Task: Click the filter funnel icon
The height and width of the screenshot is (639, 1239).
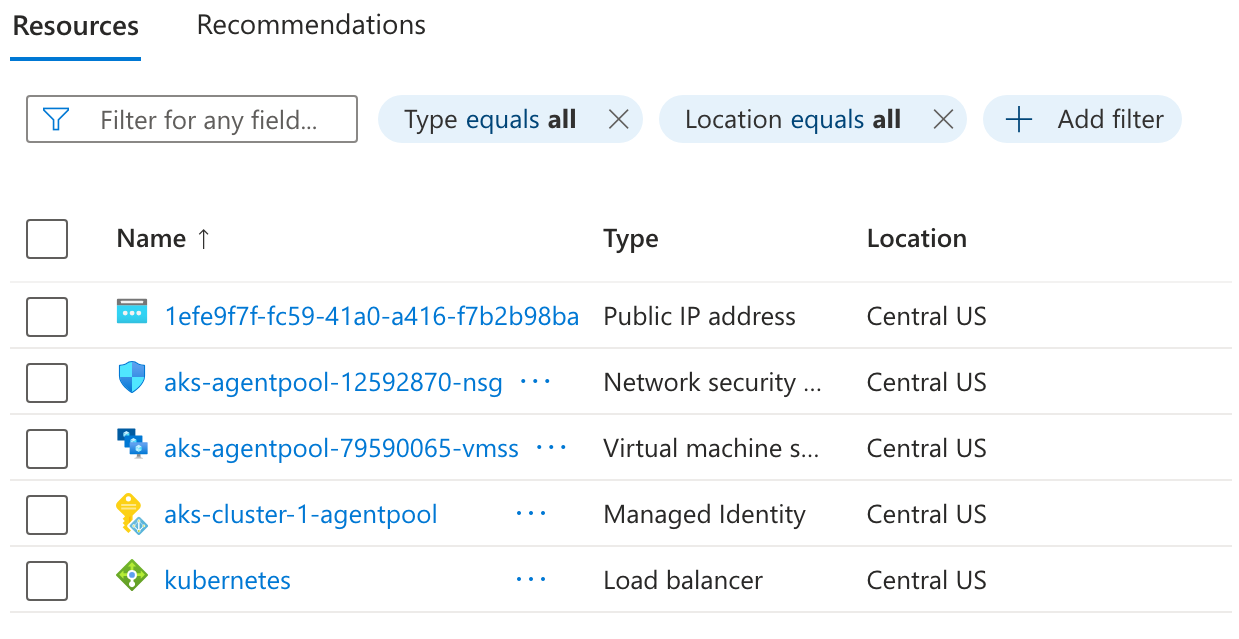Action: [56, 120]
